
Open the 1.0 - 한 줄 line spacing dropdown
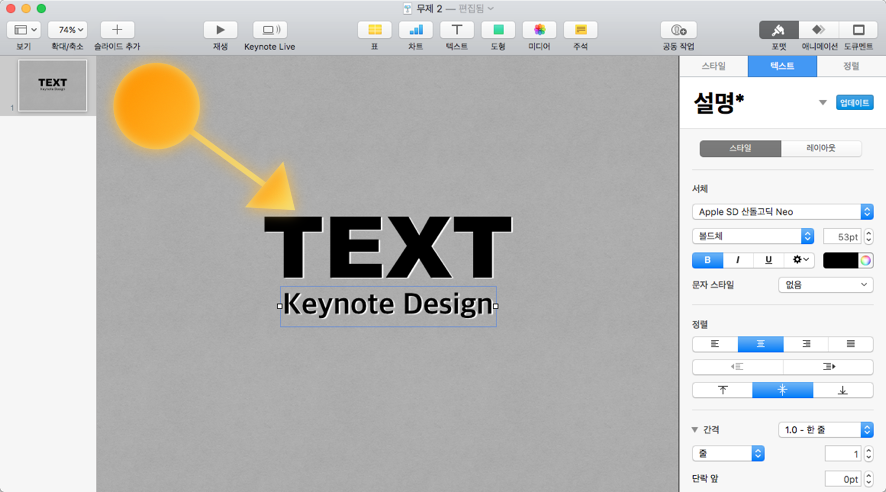(x=826, y=430)
